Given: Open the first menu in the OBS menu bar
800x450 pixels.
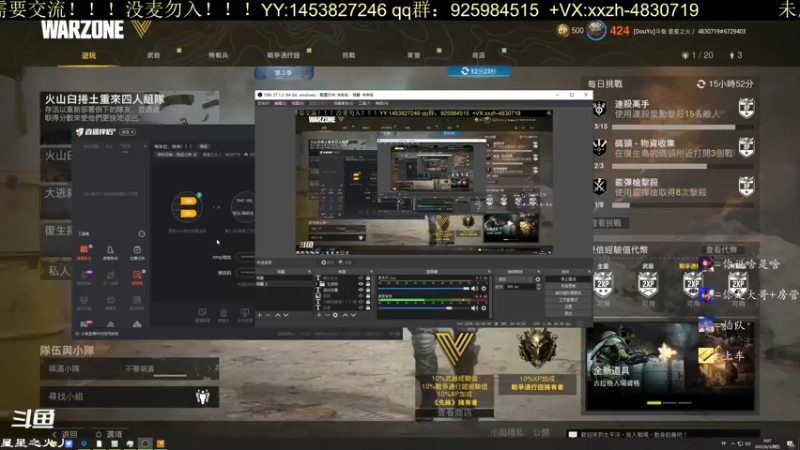Looking at the screenshot, I should [x=263, y=103].
